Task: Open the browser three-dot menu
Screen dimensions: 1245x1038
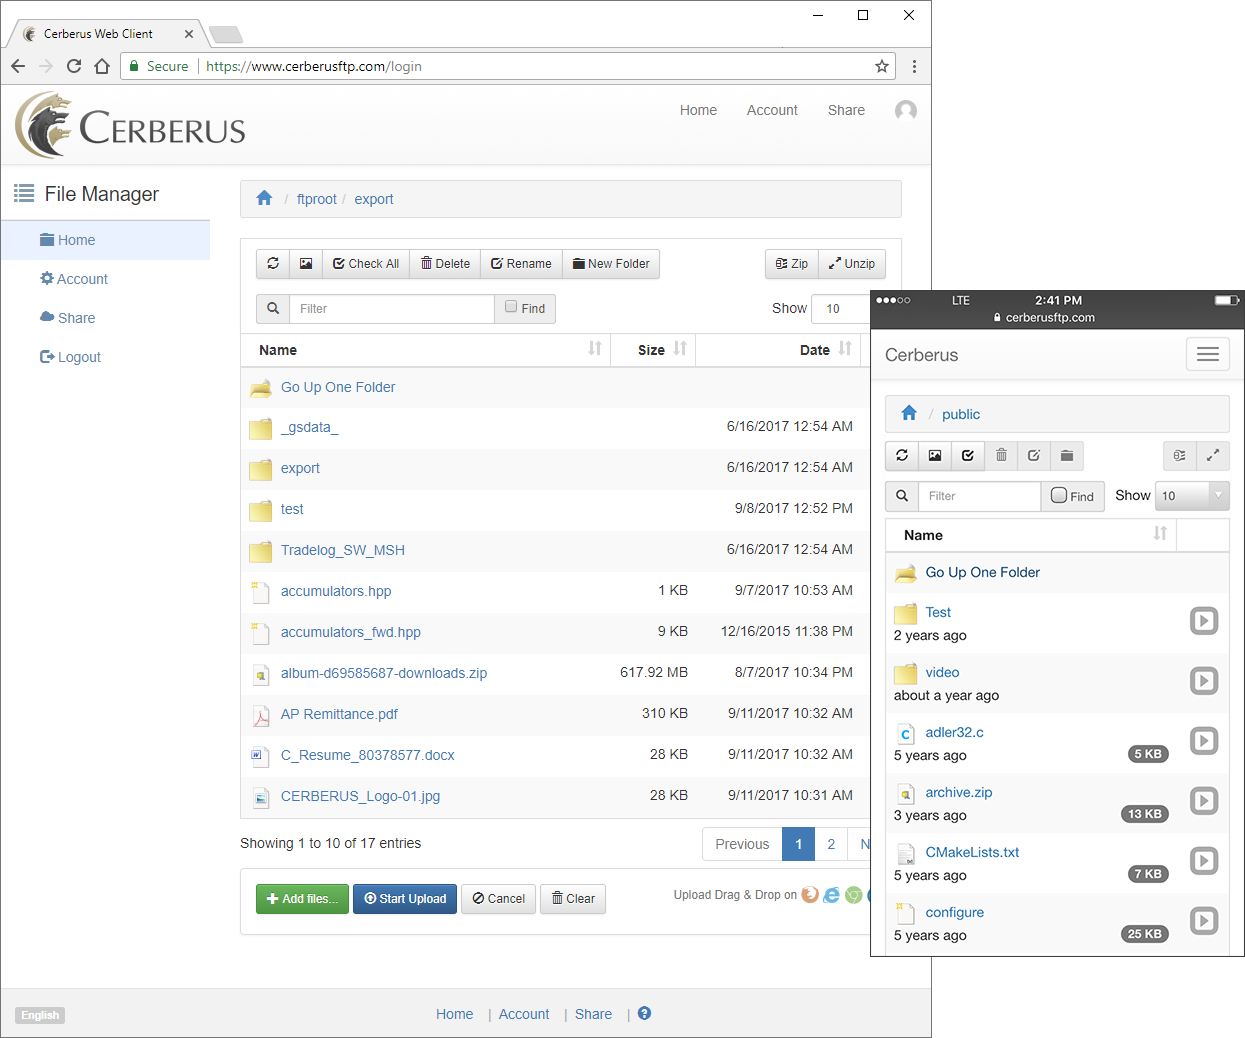Action: [914, 66]
